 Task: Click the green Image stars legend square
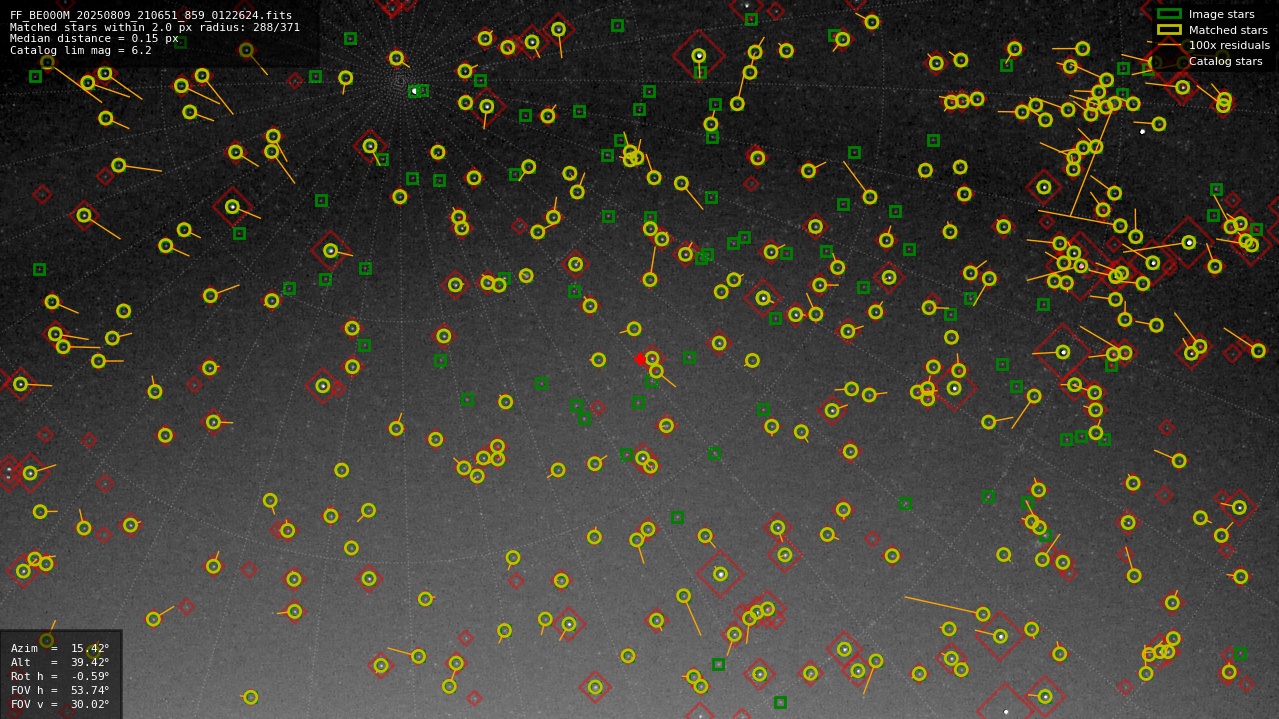tap(1169, 14)
